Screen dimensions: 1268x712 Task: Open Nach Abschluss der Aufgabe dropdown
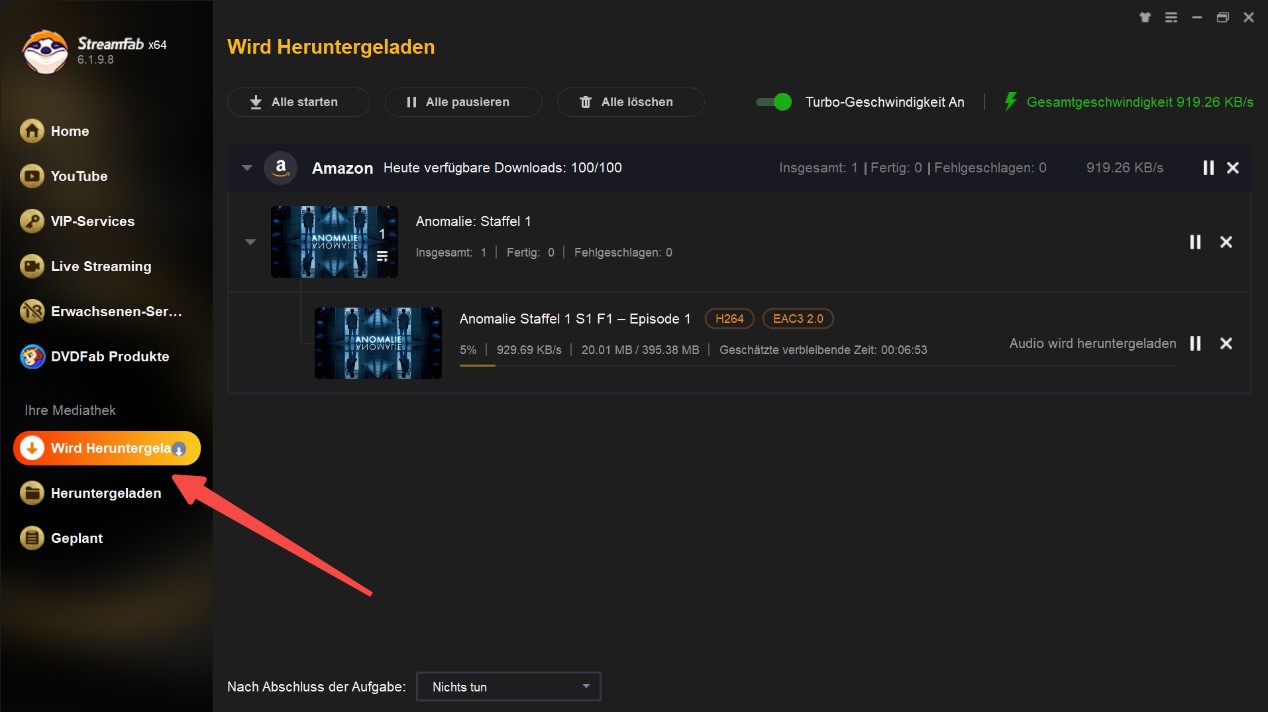[508, 687]
